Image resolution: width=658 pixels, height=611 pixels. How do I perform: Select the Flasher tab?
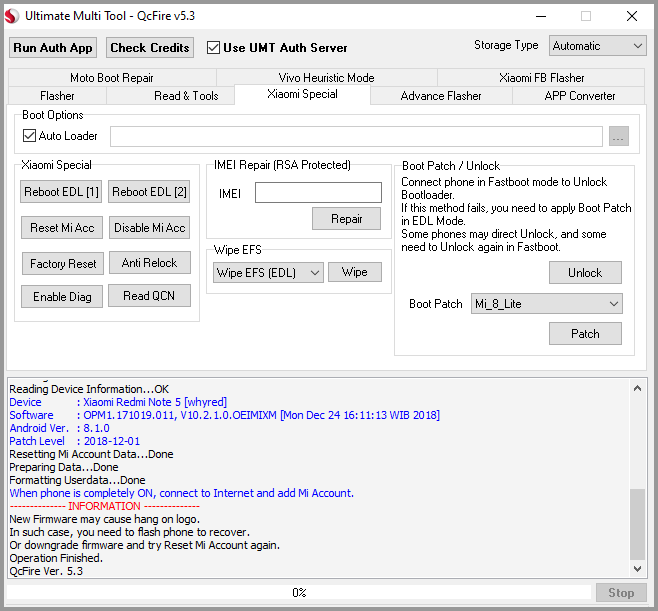coord(57,96)
